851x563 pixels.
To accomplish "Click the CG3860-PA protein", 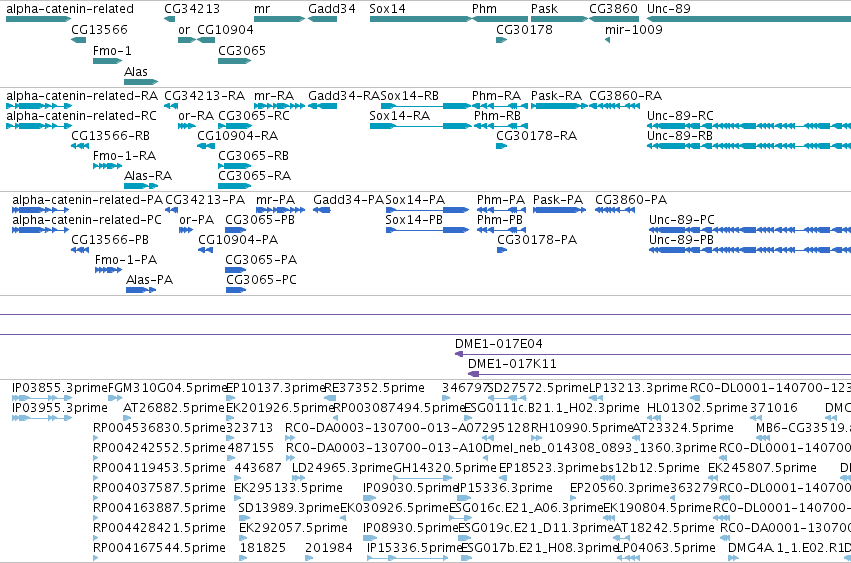I will 615,210.
